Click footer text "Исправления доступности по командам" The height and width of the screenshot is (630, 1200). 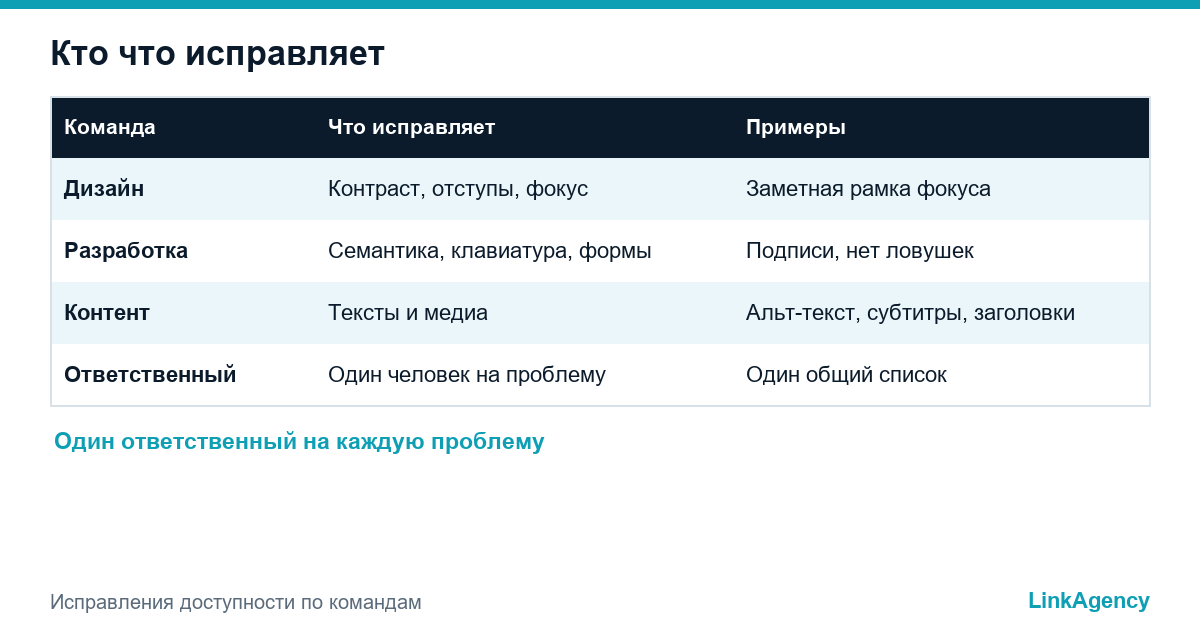236,603
